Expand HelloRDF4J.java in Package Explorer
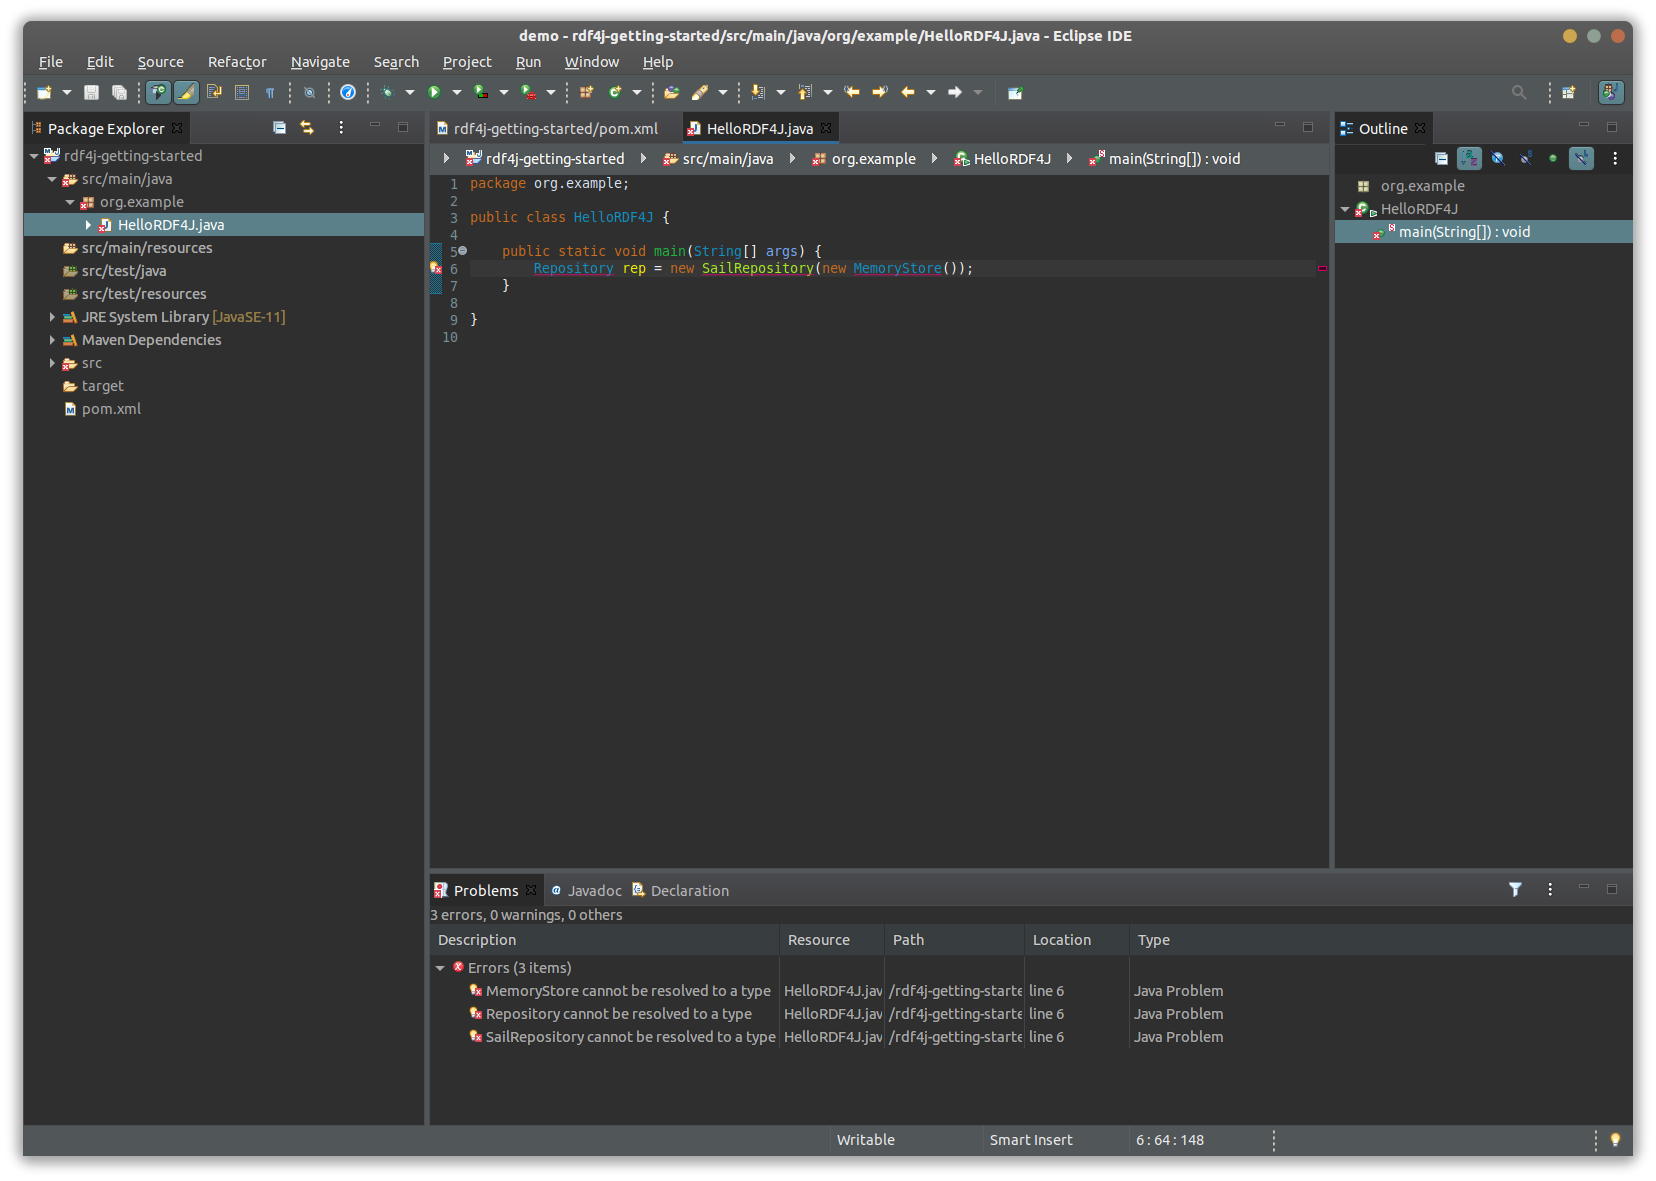 coord(88,225)
